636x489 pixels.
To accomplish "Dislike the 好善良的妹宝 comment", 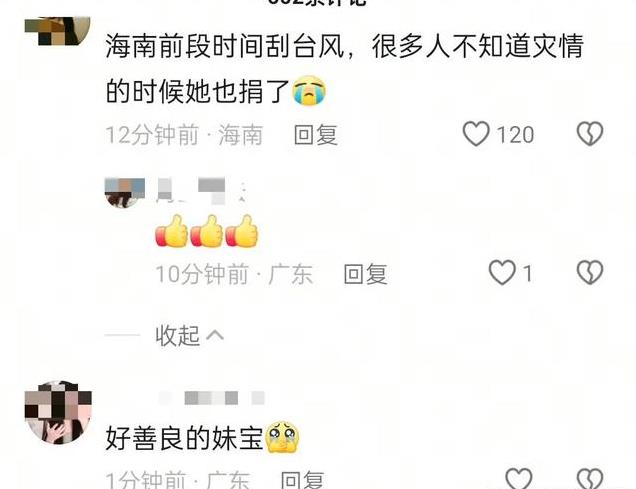I will coord(590,478).
